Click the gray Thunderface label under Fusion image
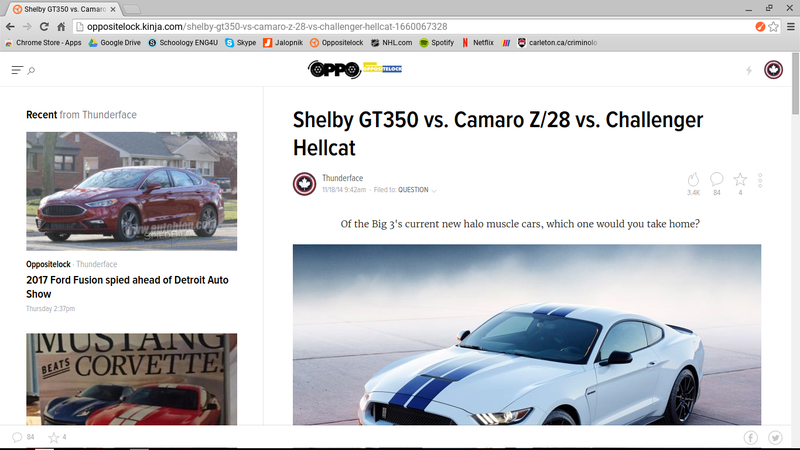 (96, 264)
